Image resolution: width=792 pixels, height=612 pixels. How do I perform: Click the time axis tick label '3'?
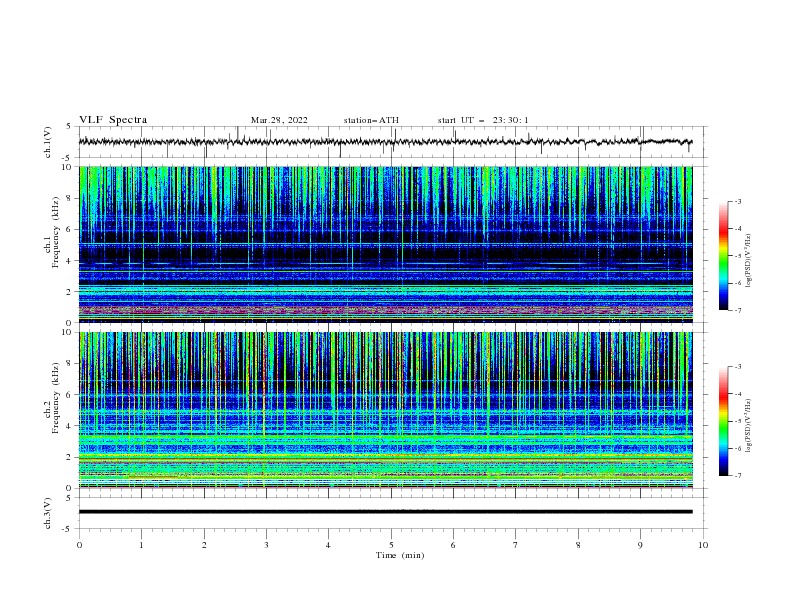pyautogui.click(x=266, y=545)
